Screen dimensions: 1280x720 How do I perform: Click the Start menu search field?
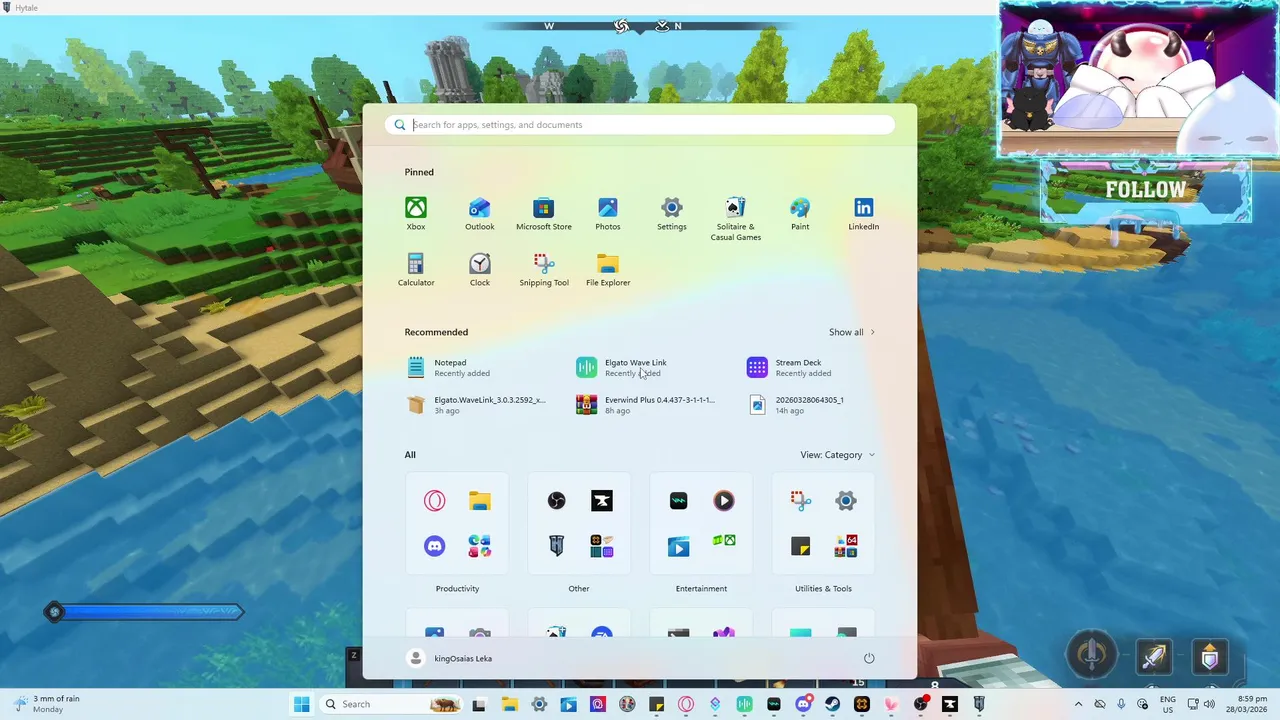point(640,125)
